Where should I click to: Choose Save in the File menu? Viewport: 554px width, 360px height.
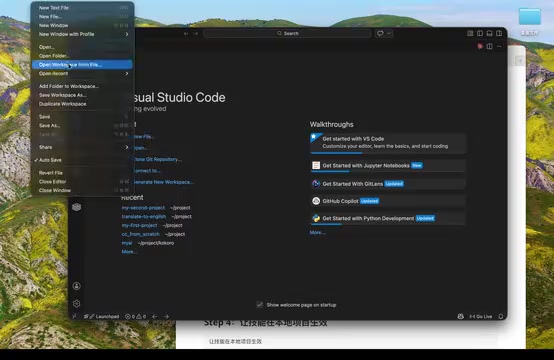click(x=82, y=117)
